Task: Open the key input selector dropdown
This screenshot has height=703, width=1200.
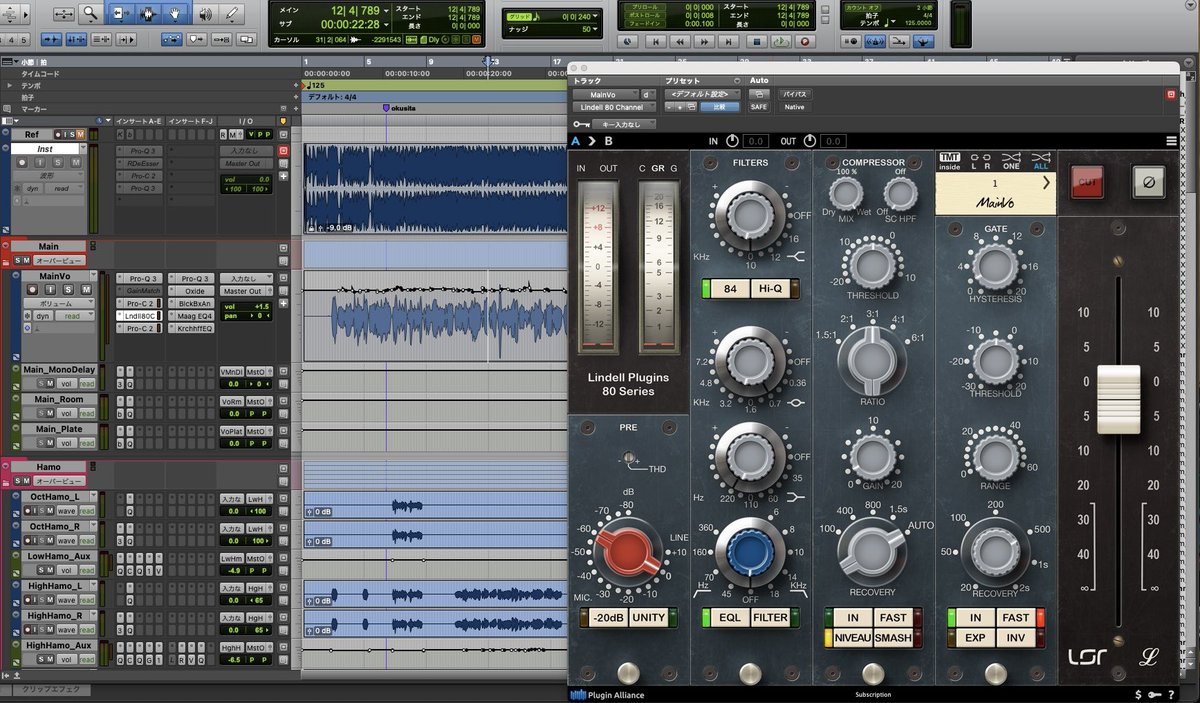Action: [x=626, y=124]
